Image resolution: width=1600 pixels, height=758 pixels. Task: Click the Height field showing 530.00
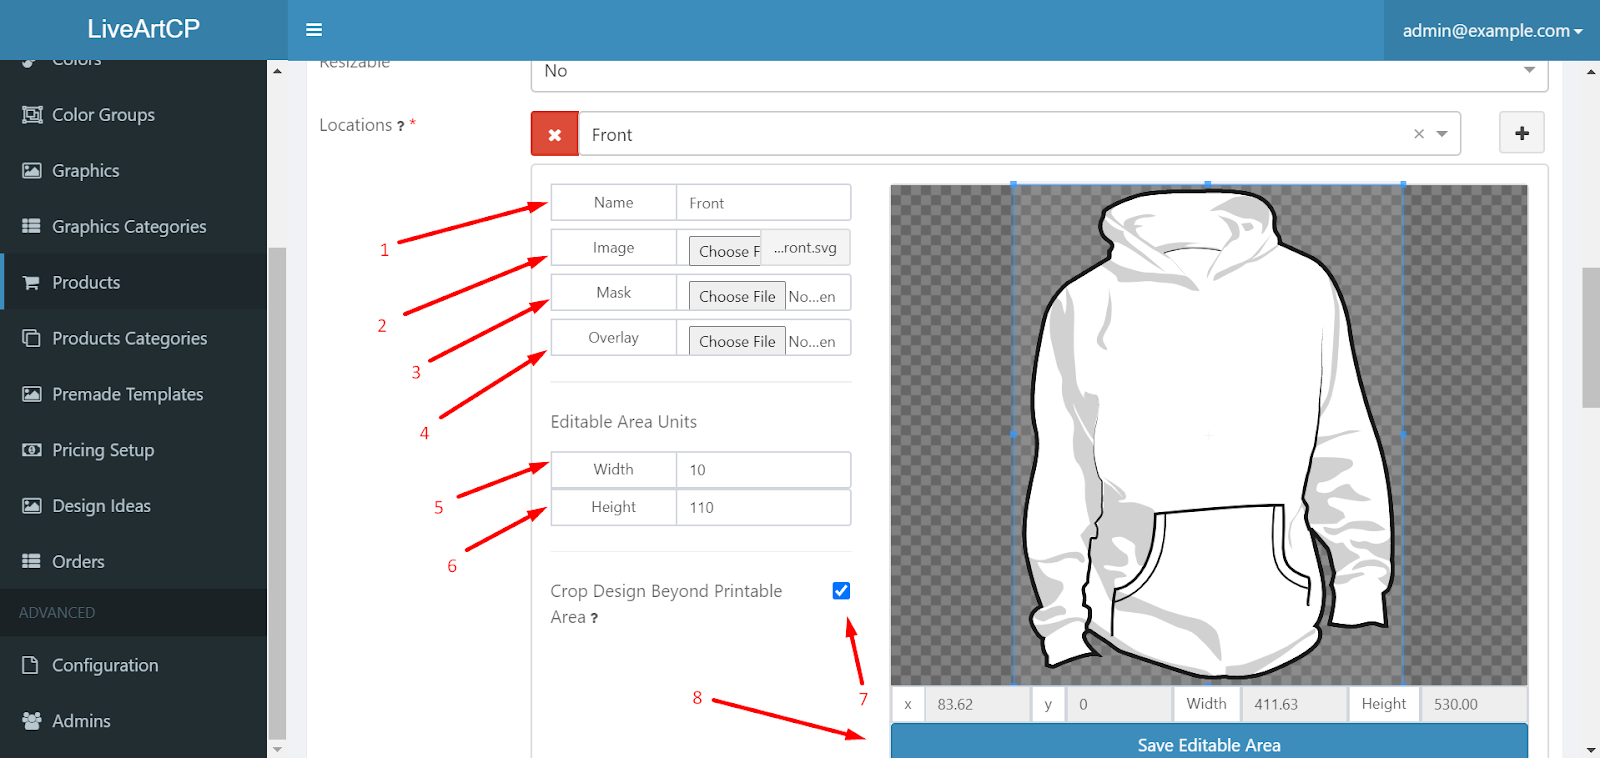point(1474,704)
